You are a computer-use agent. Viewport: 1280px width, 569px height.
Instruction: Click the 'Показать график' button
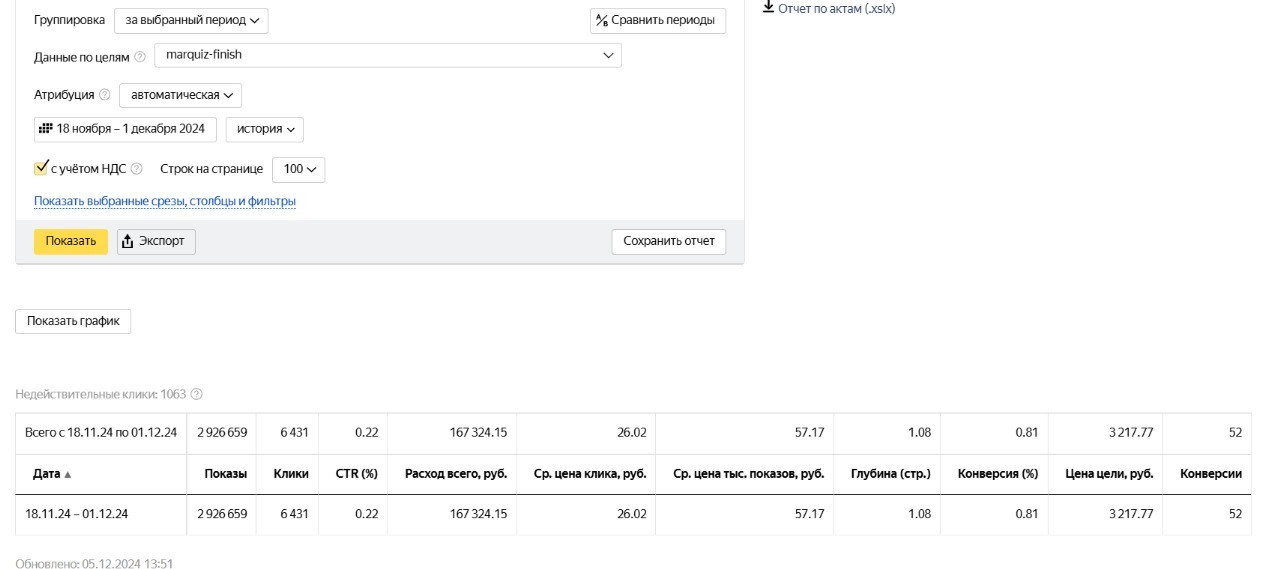[73, 321]
